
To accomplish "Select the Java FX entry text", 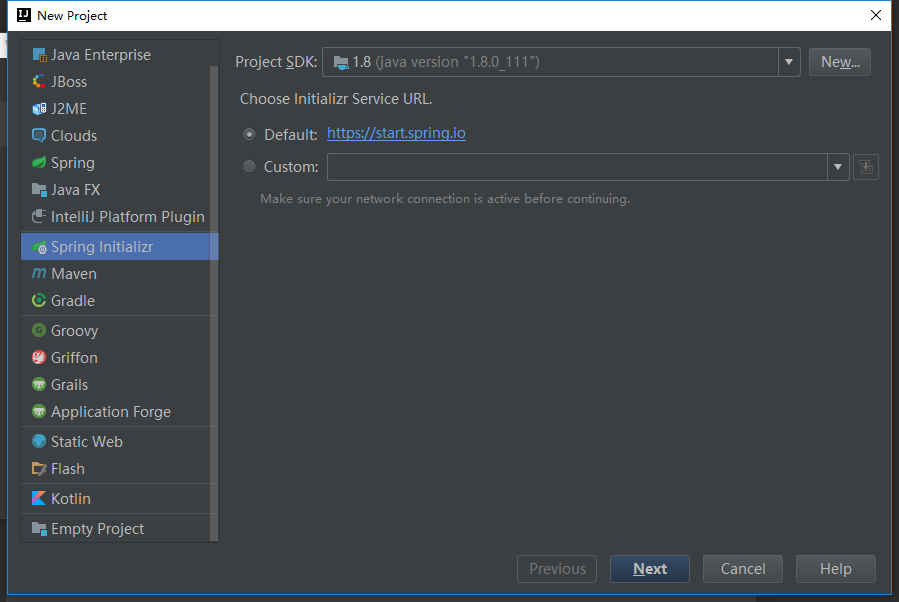I will click(x=76, y=190).
